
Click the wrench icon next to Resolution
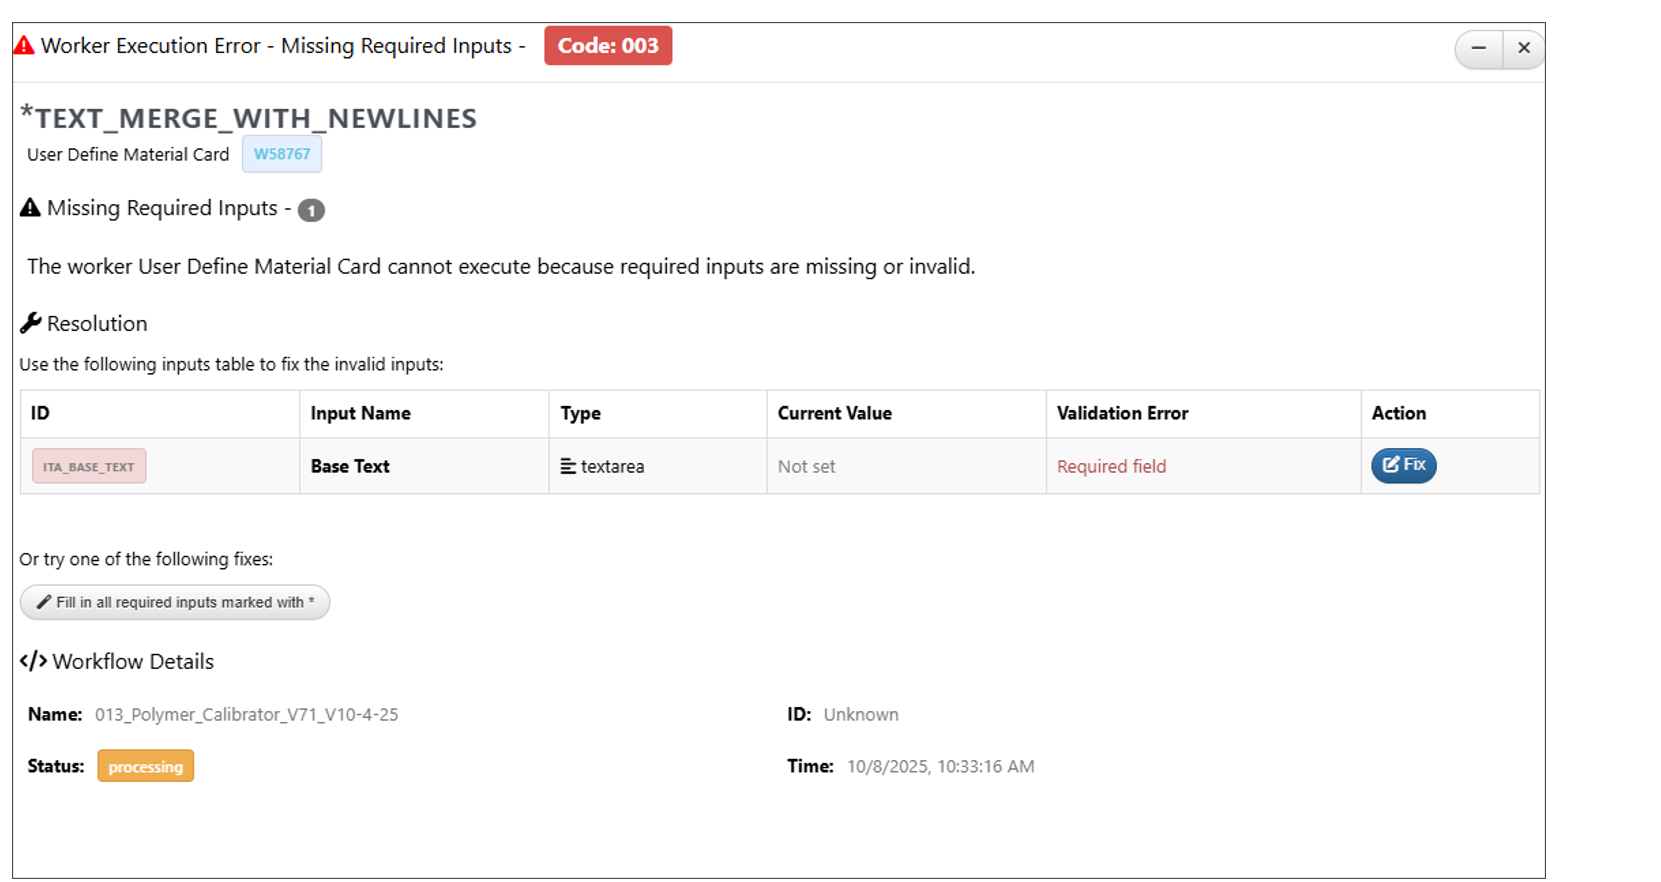click(30, 323)
